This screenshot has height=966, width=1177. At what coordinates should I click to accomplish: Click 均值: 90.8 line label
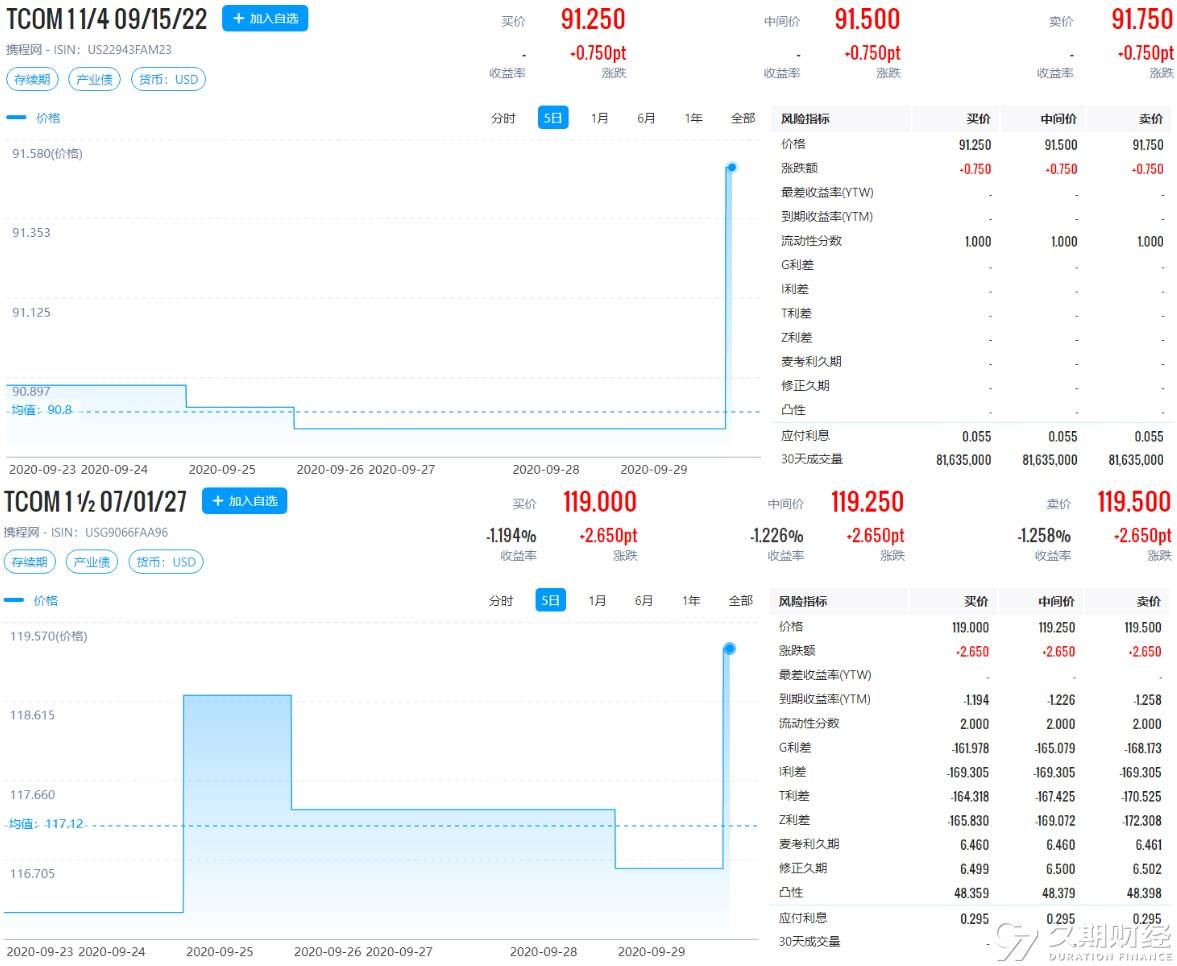point(42,410)
